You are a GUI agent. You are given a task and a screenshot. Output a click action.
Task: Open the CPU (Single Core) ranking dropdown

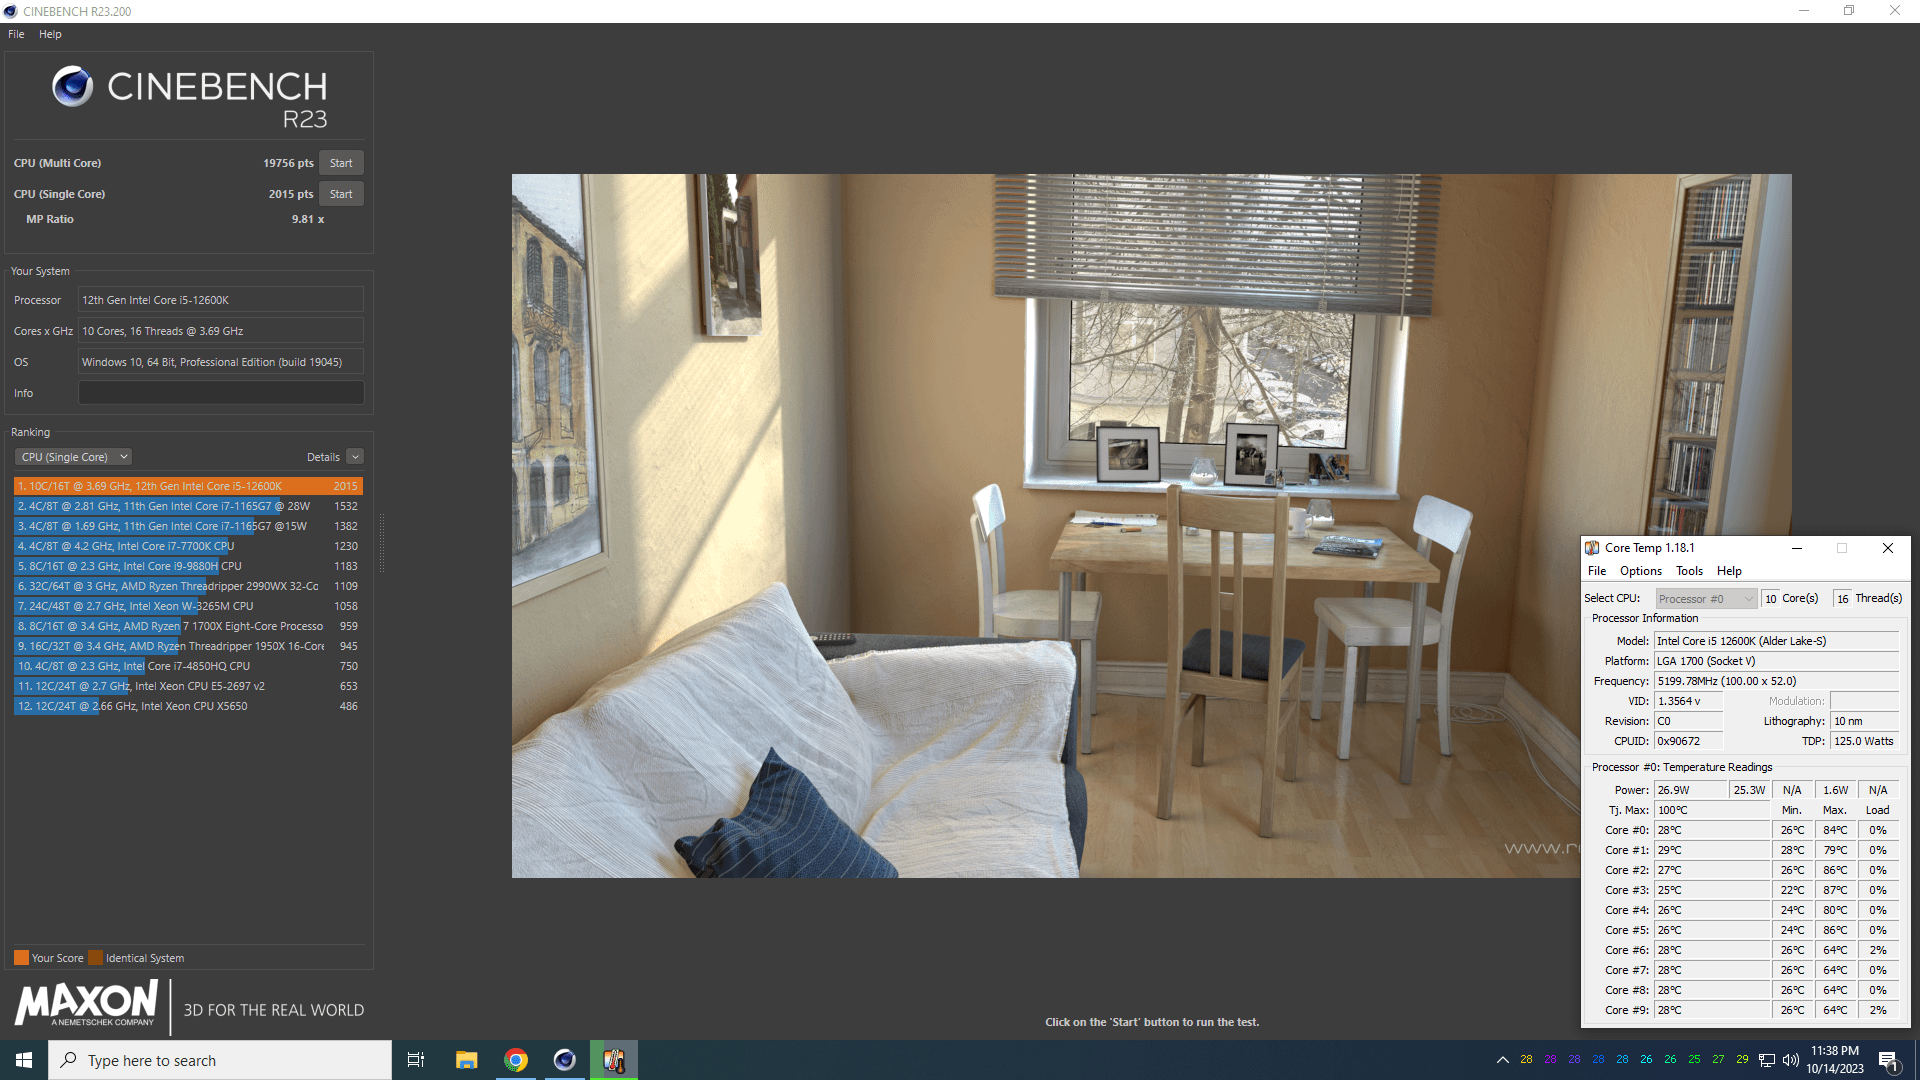[x=74, y=457]
